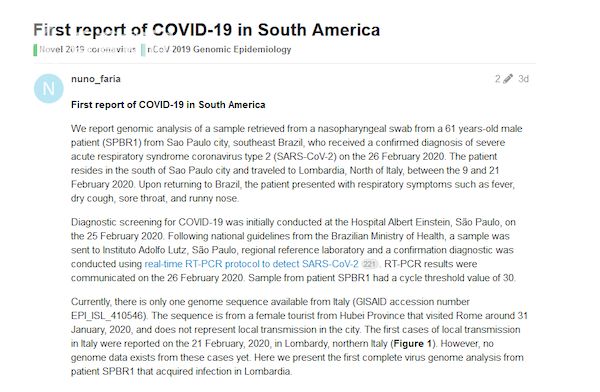Image resolution: width=600 pixels, height=392 pixels.
Task: Click the bold post heading under nuno_faria
Action: (x=168, y=105)
